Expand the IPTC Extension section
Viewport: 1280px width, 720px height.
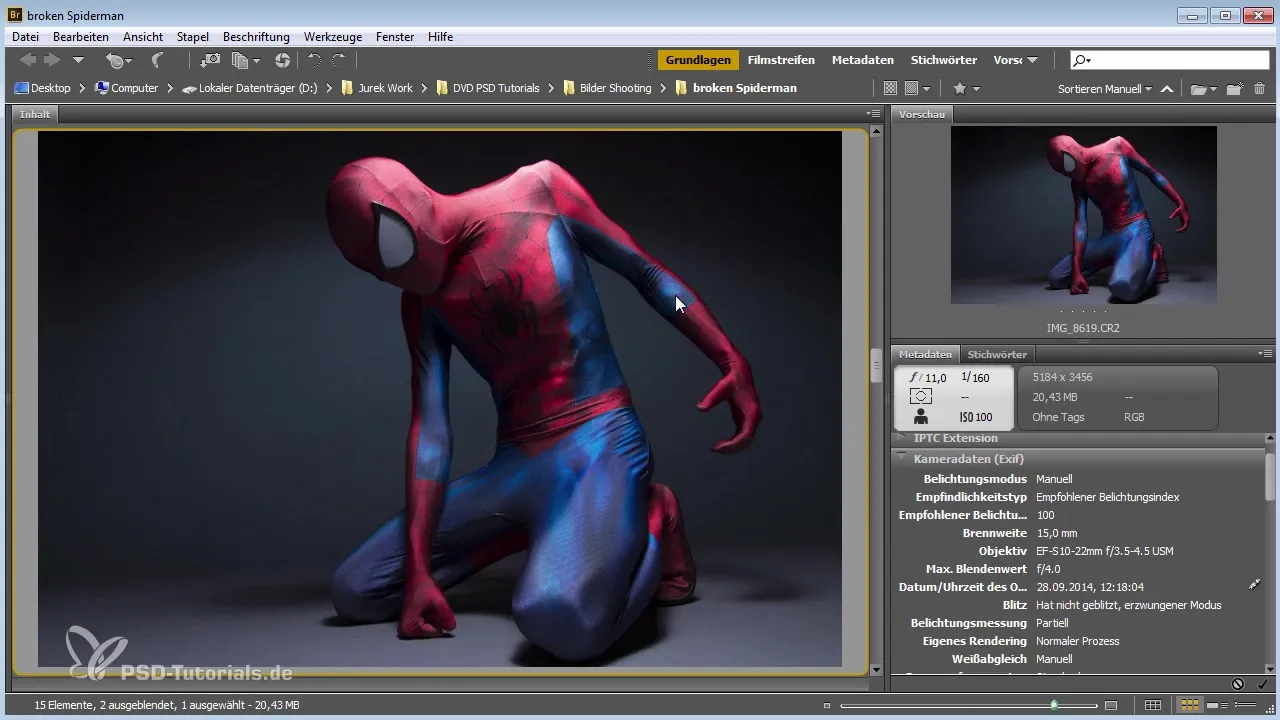point(901,438)
